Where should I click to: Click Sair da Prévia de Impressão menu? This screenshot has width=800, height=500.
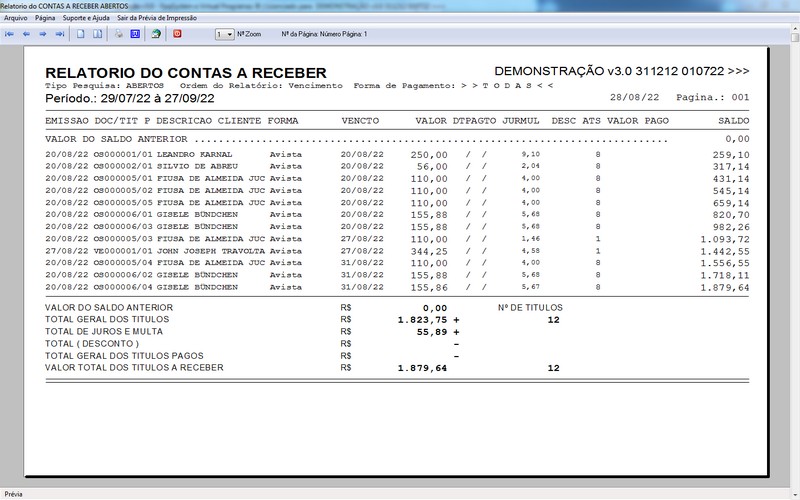pyautogui.click(x=157, y=18)
